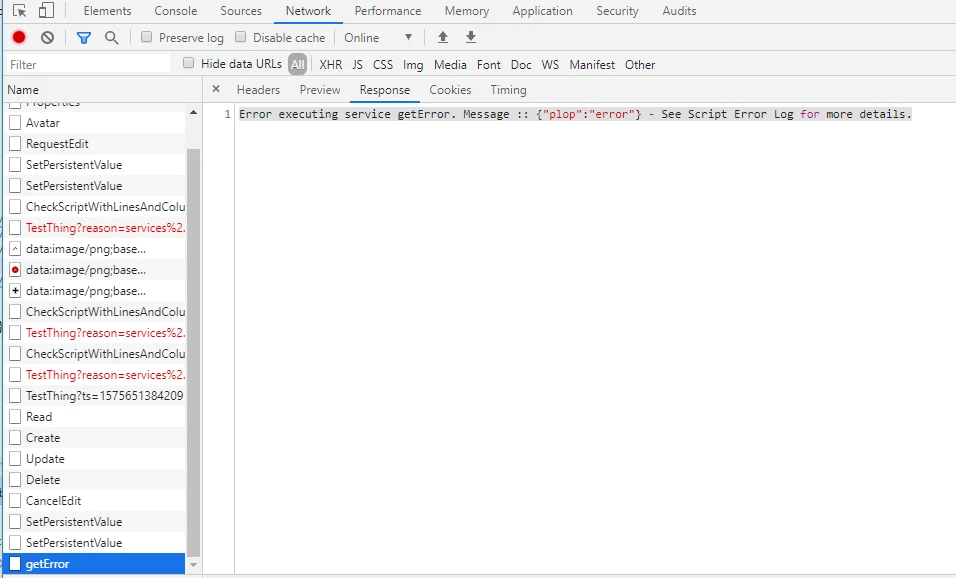Image resolution: width=956 pixels, height=578 pixels.
Task: Click into the Filter text field
Action: tap(88, 64)
